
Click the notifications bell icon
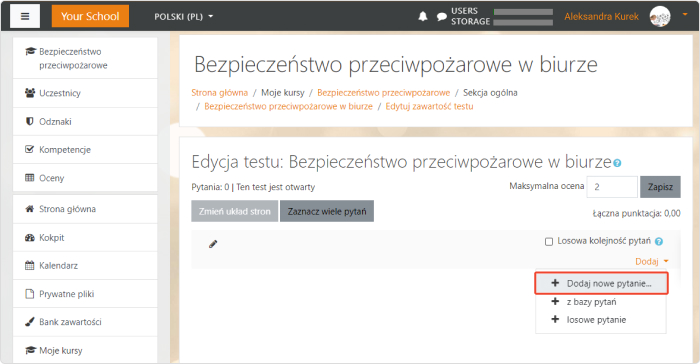[x=423, y=17]
